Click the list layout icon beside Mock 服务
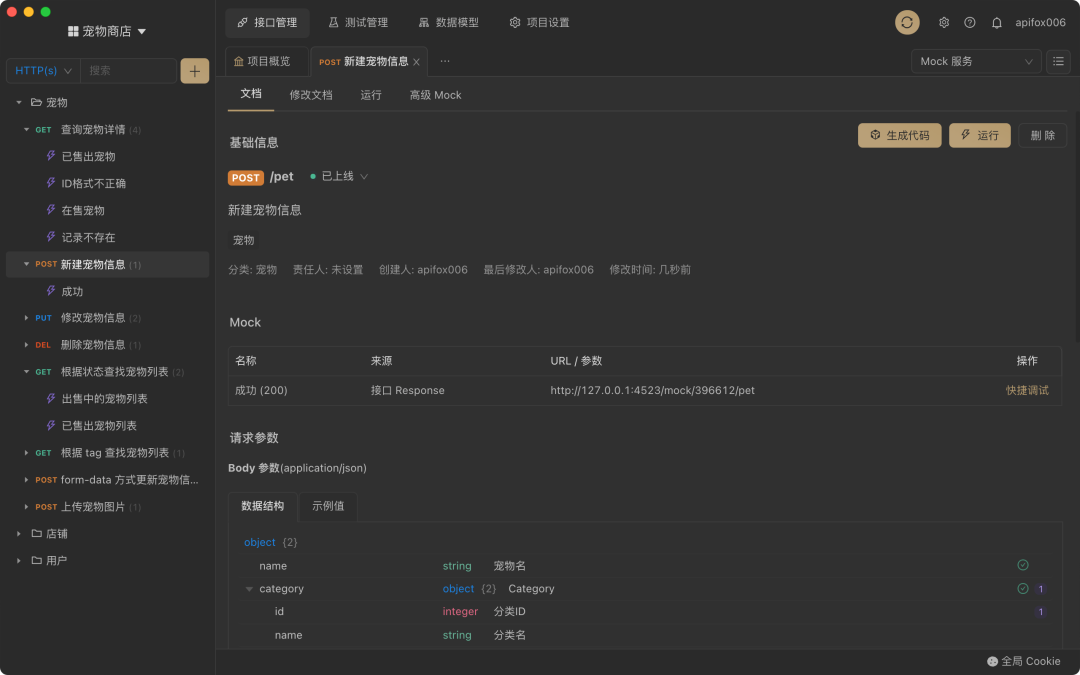1080x675 pixels. [x=1059, y=61]
